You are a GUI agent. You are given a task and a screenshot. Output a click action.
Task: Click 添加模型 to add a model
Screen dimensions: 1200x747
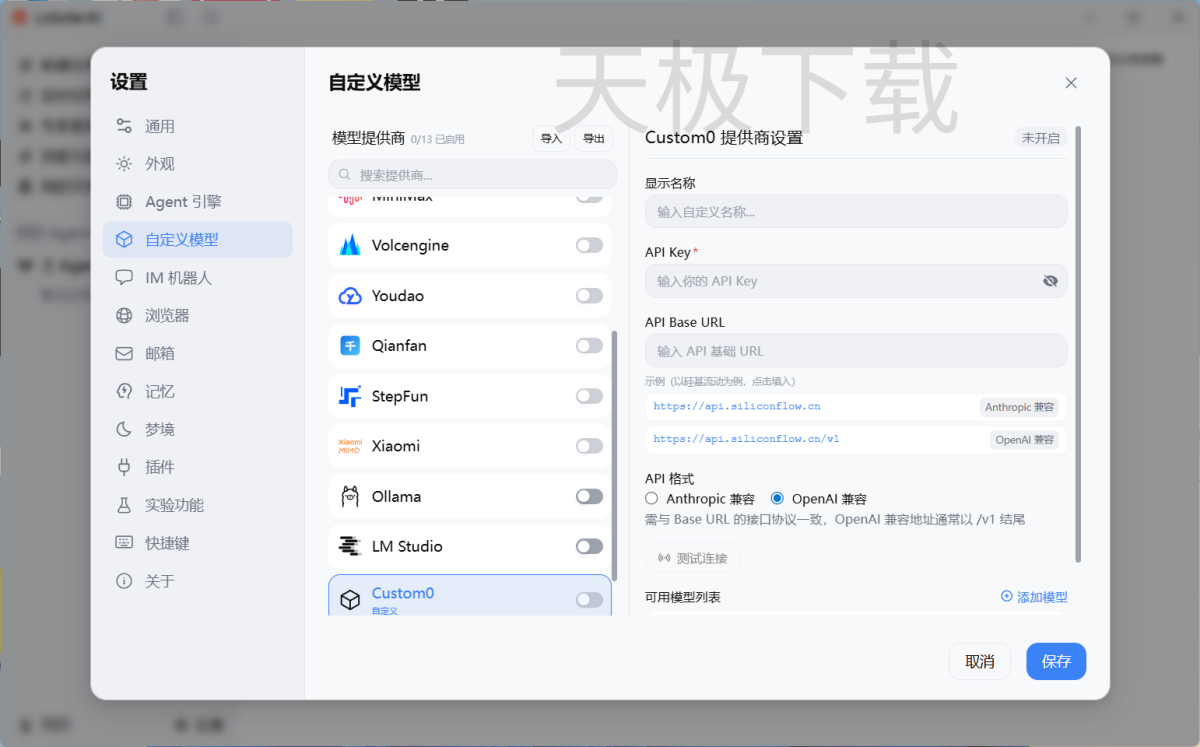[1034, 597]
